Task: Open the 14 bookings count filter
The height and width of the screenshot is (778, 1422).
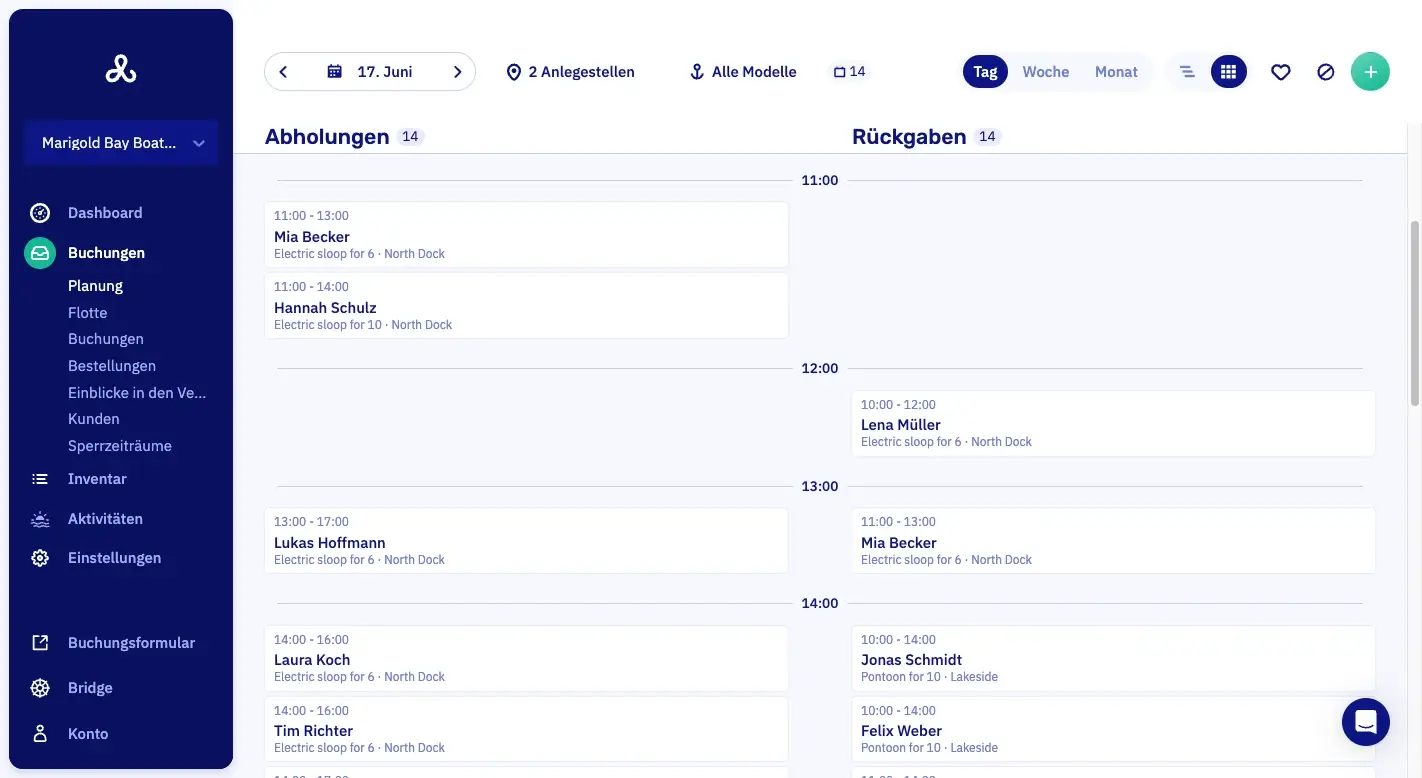Action: pos(849,72)
